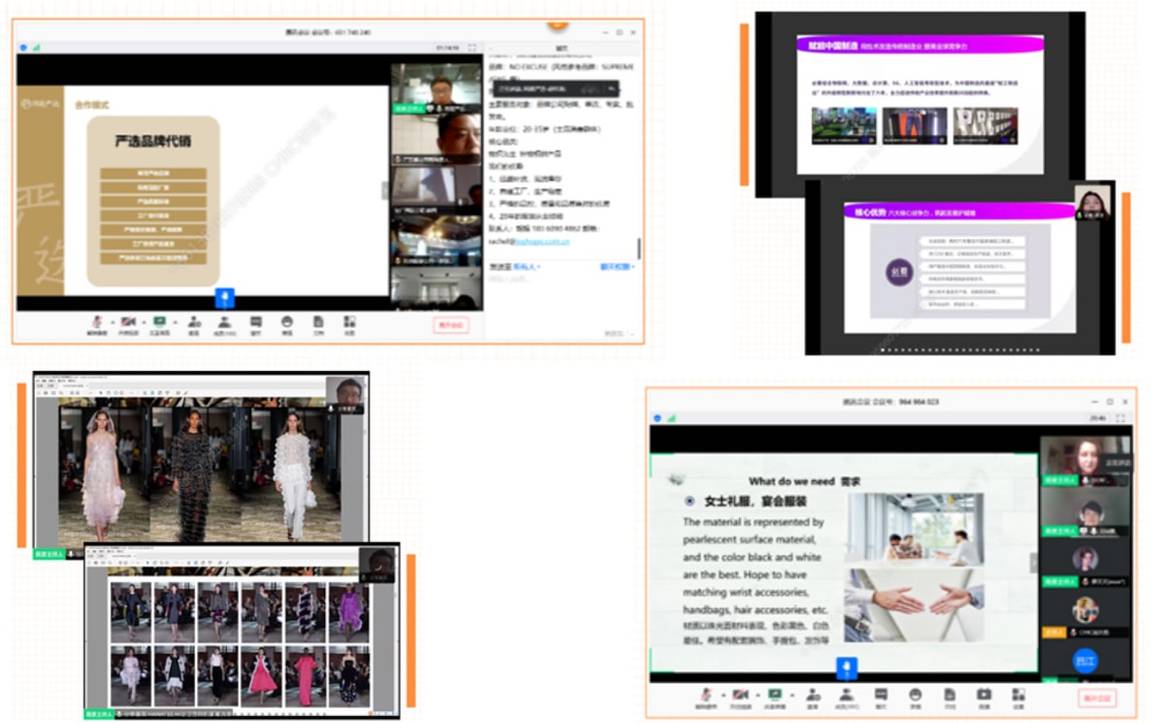Start video in the What do we need meeting

(x=740, y=699)
